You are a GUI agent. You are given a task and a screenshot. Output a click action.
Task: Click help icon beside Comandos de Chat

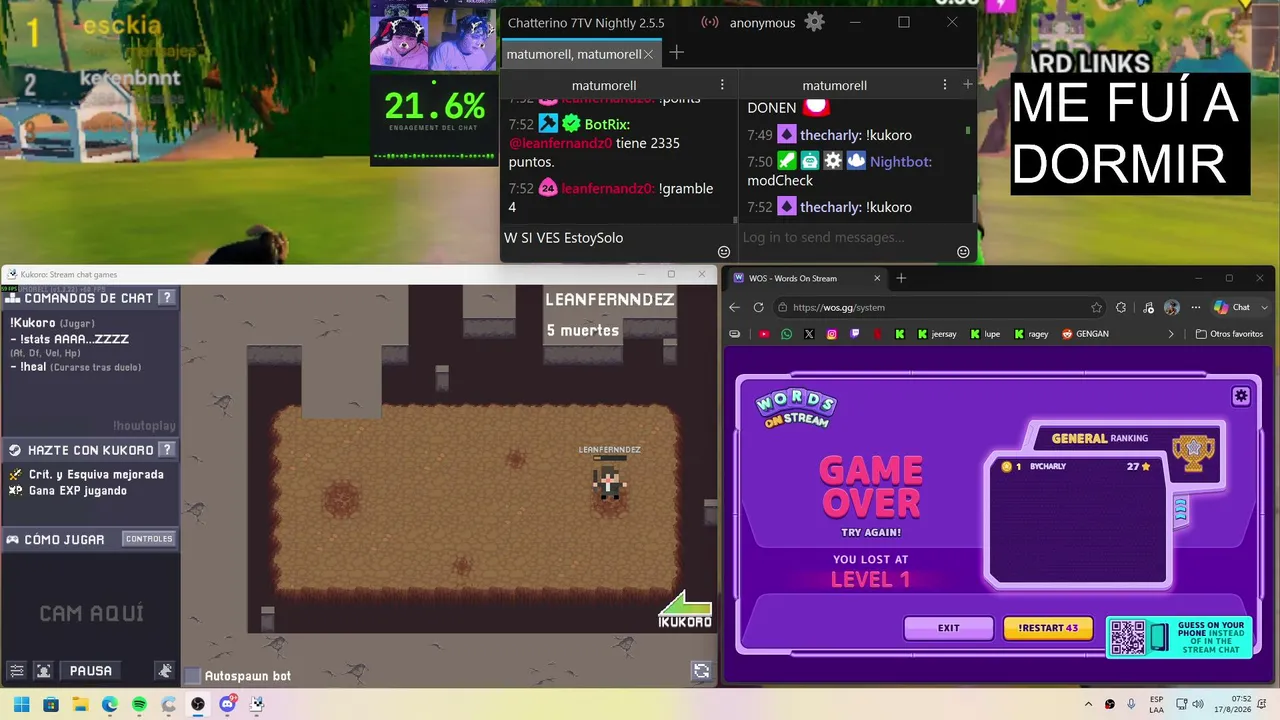pyautogui.click(x=167, y=297)
